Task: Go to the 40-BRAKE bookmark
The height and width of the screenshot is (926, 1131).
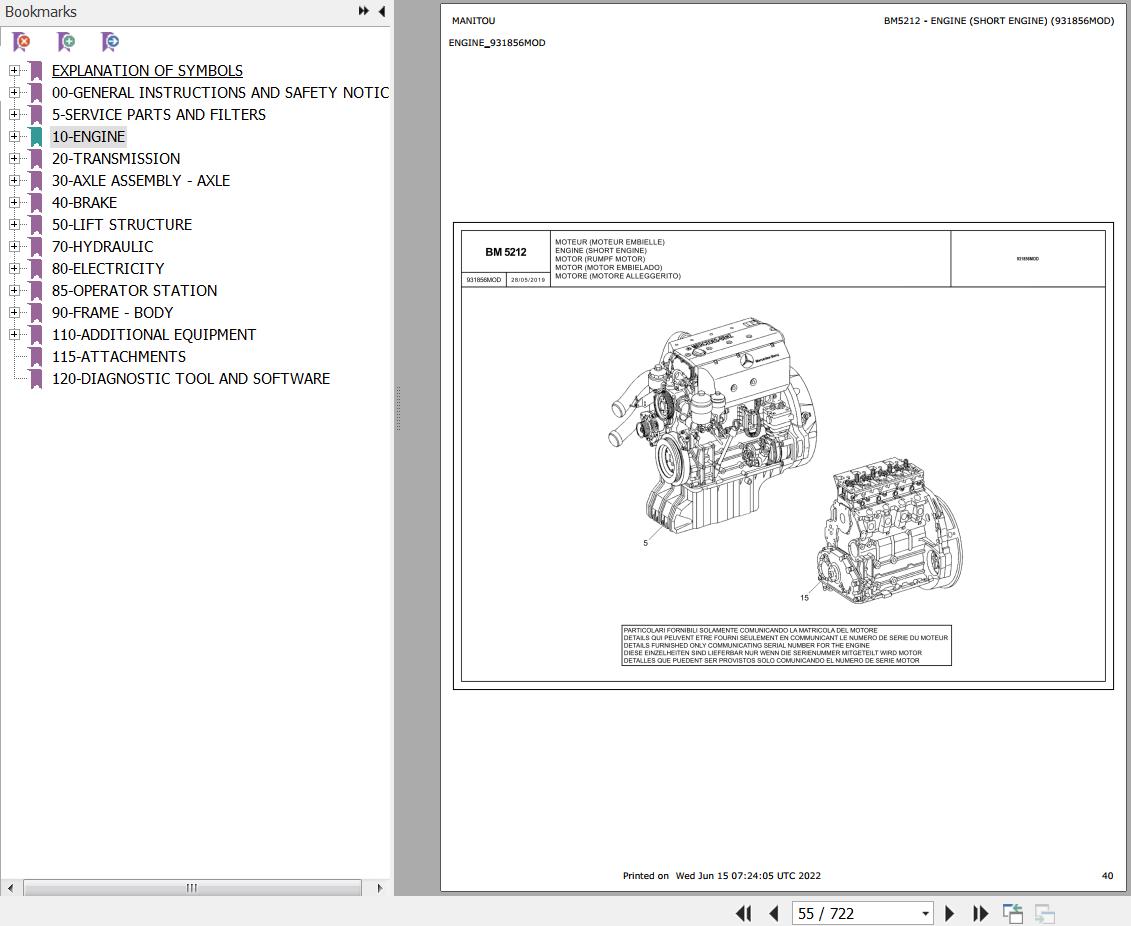Action: [x=84, y=203]
